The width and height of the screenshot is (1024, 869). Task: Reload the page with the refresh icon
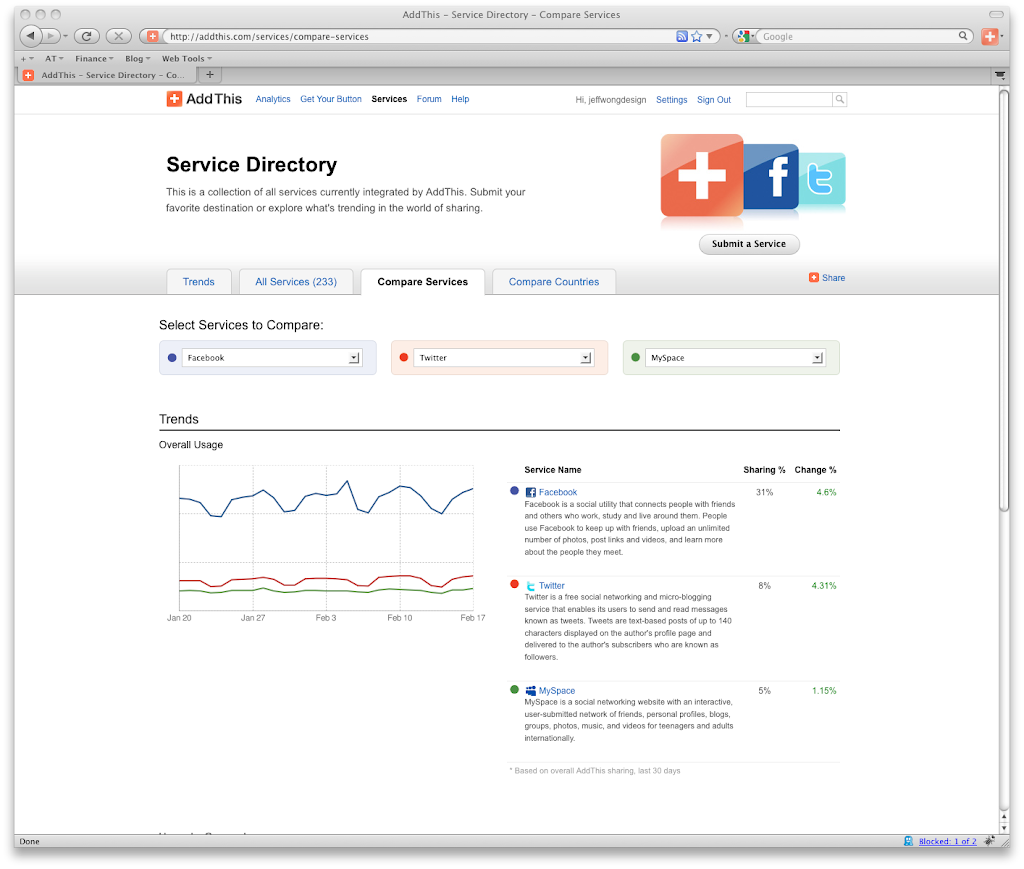86,36
